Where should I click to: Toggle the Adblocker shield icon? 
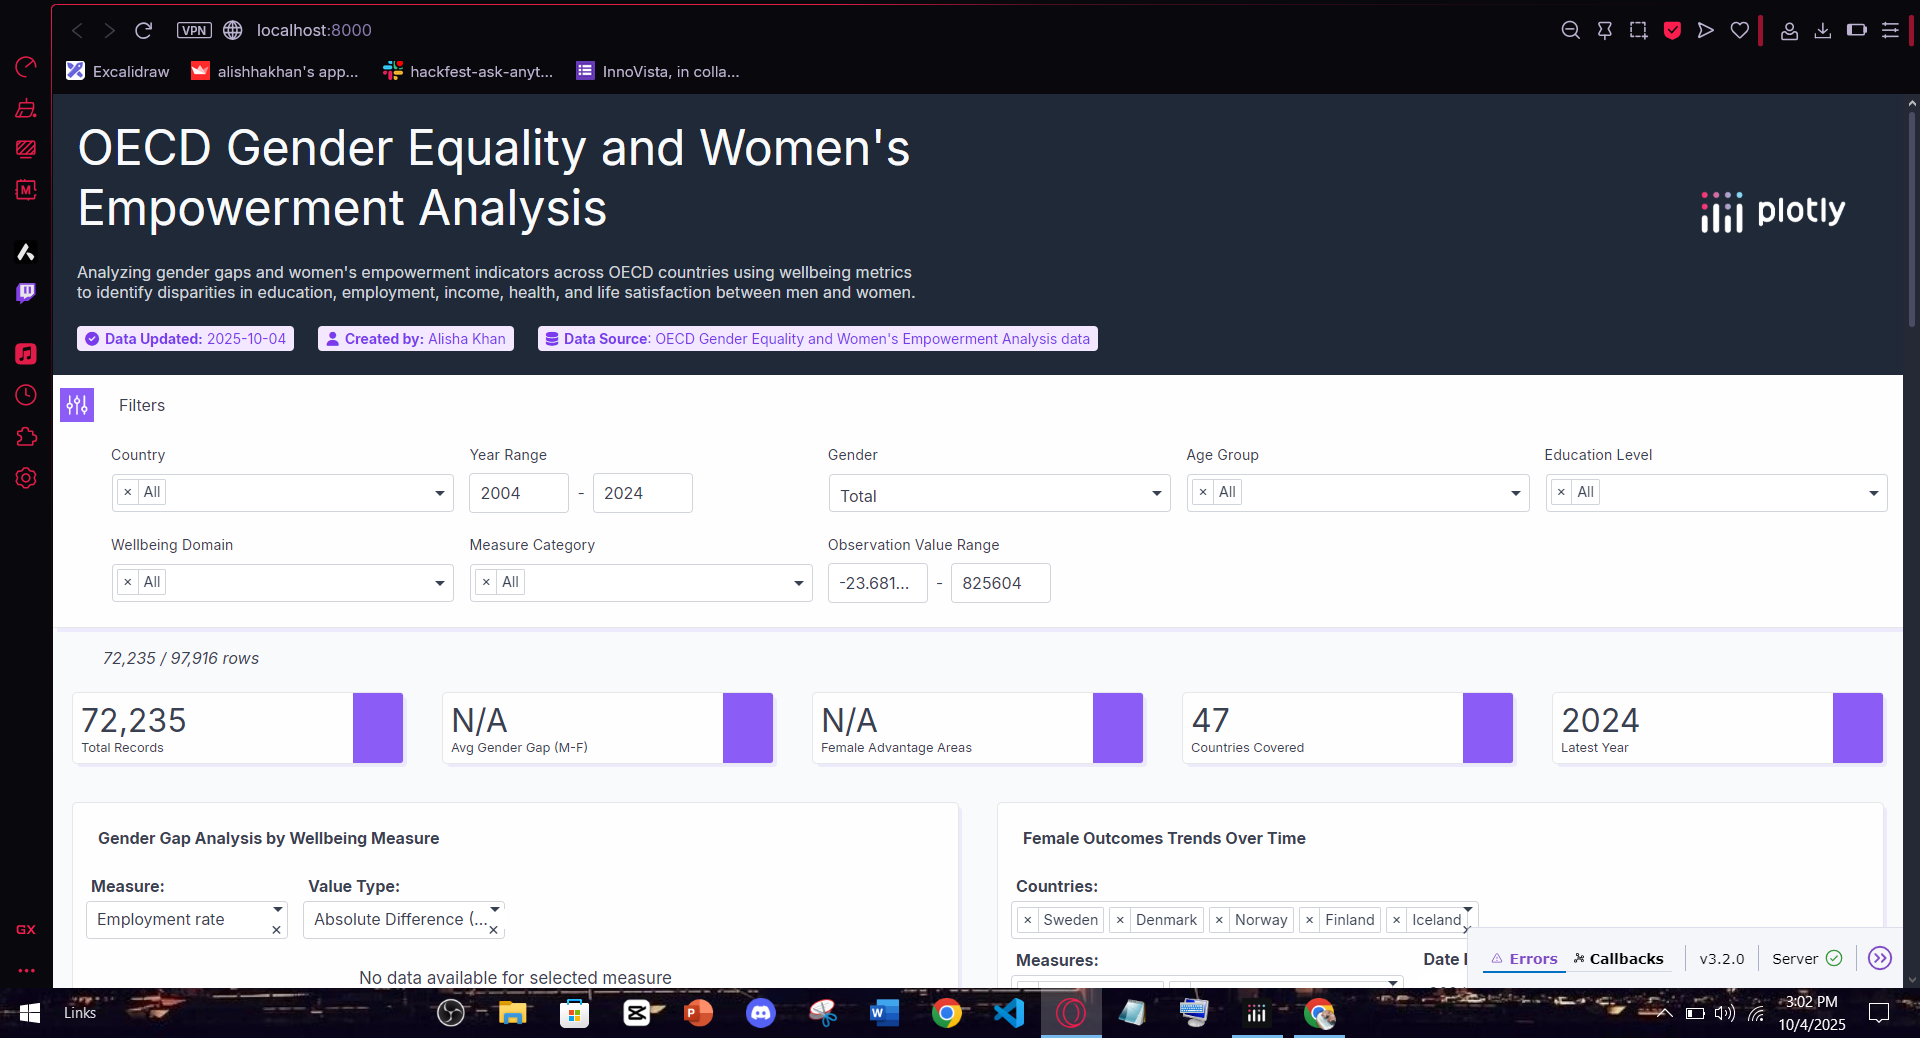pyautogui.click(x=1672, y=30)
